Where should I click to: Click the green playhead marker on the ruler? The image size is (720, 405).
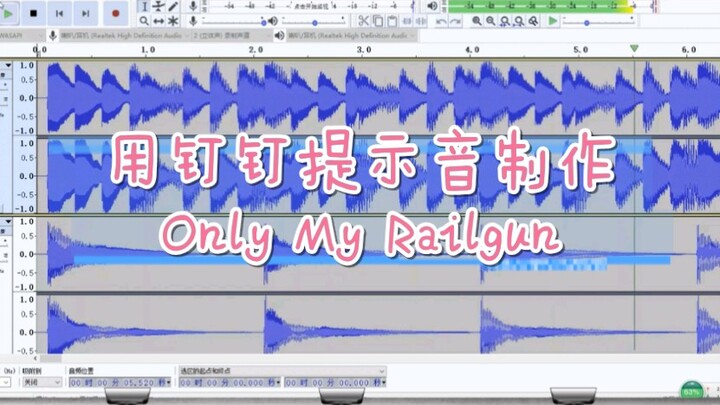pyautogui.click(x=634, y=48)
